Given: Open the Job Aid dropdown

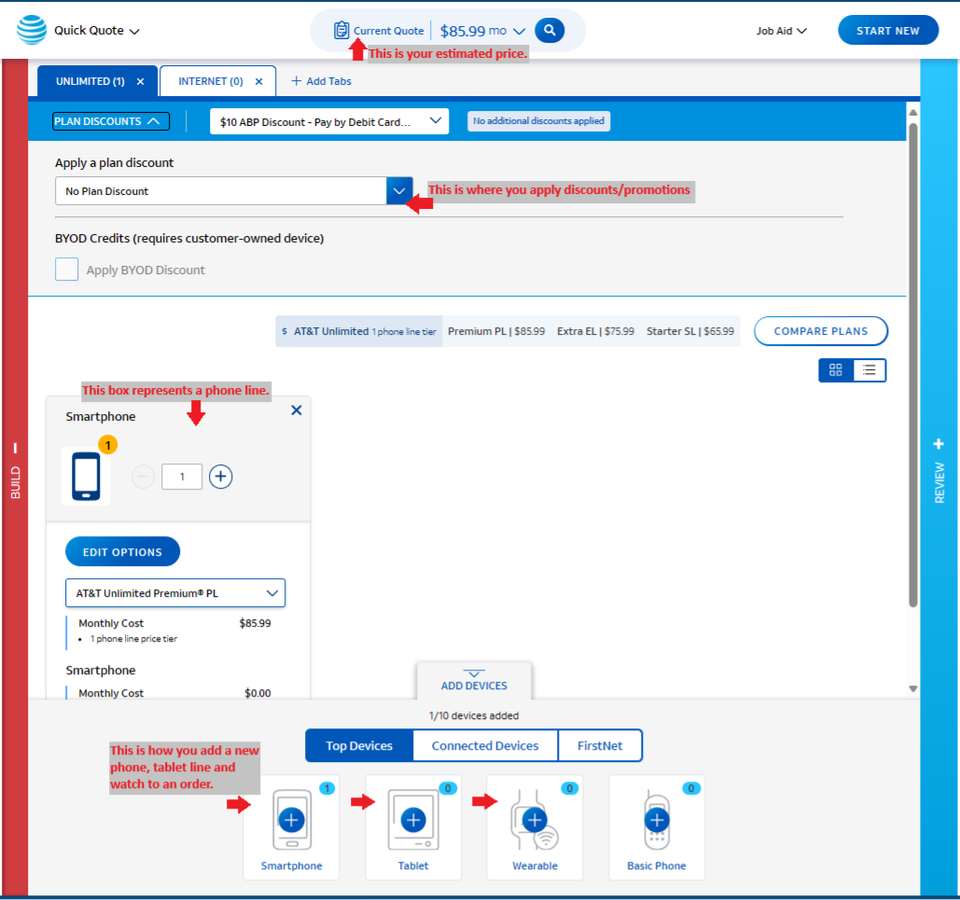Looking at the screenshot, I should tap(781, 31).
